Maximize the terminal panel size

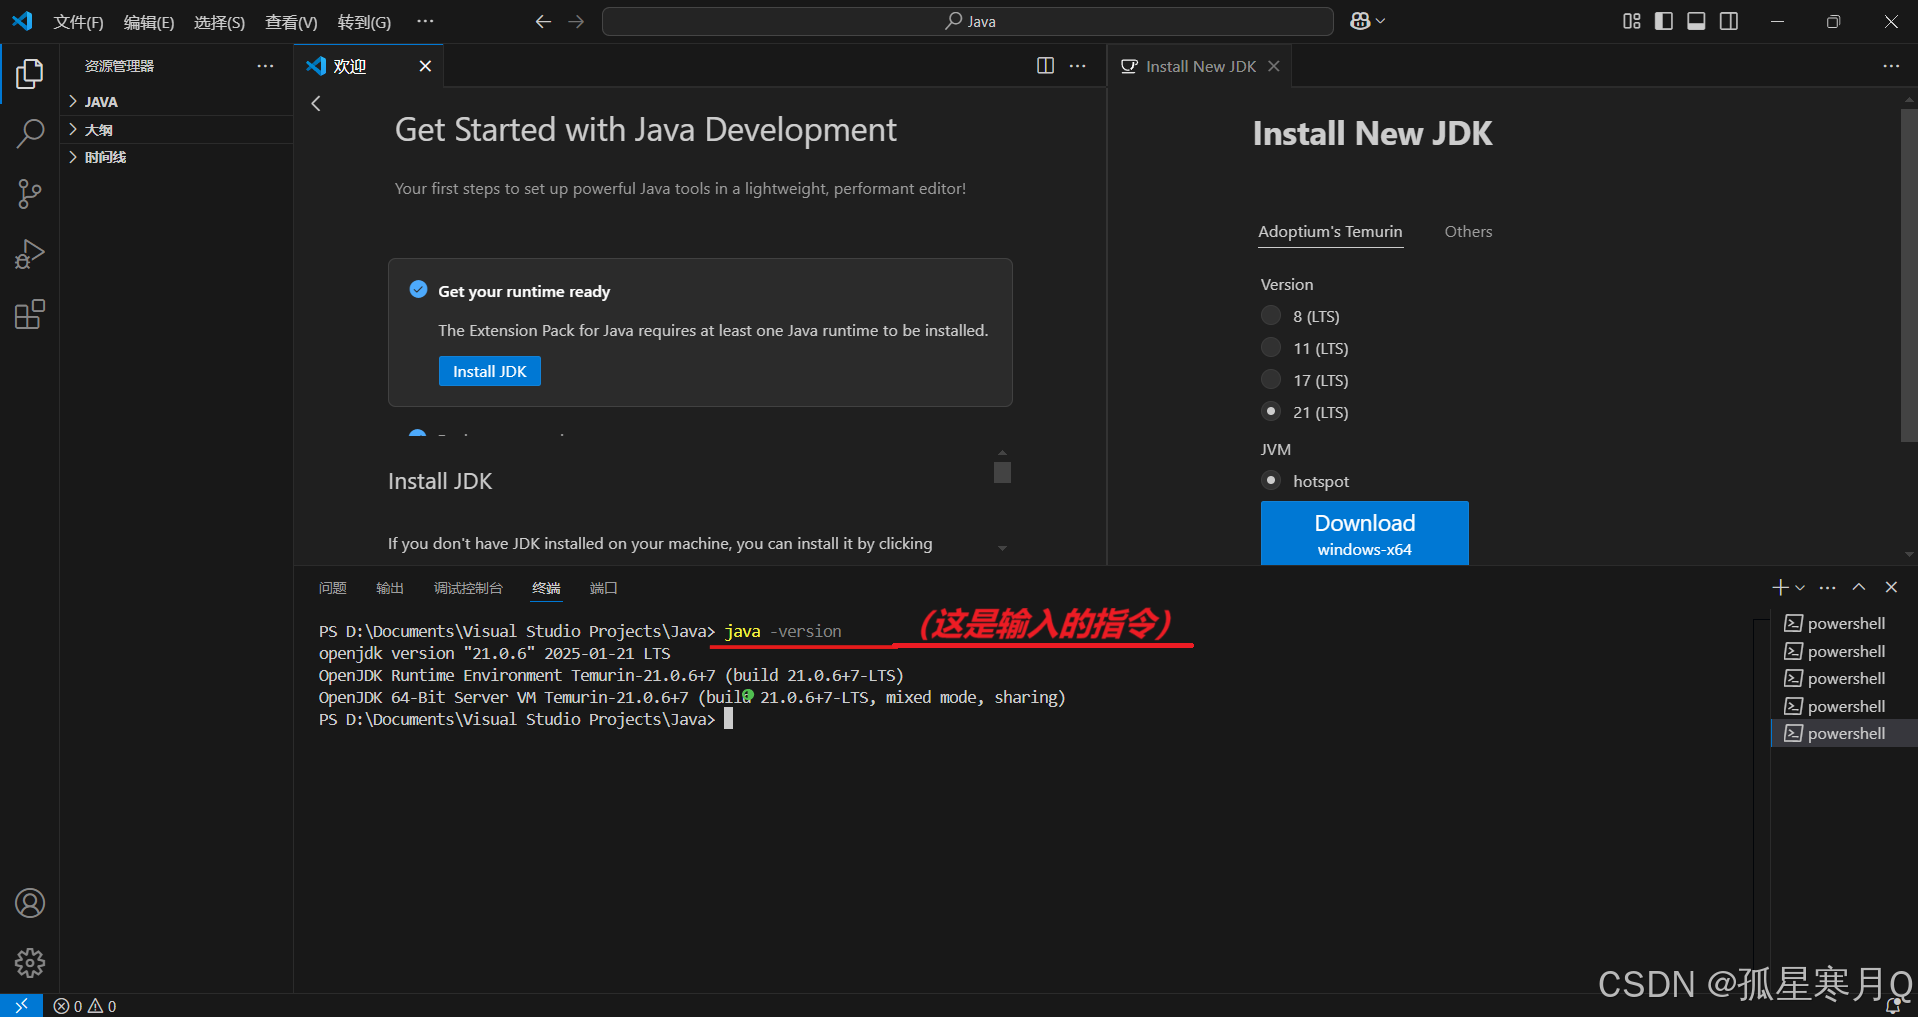tap(1859, 587)
